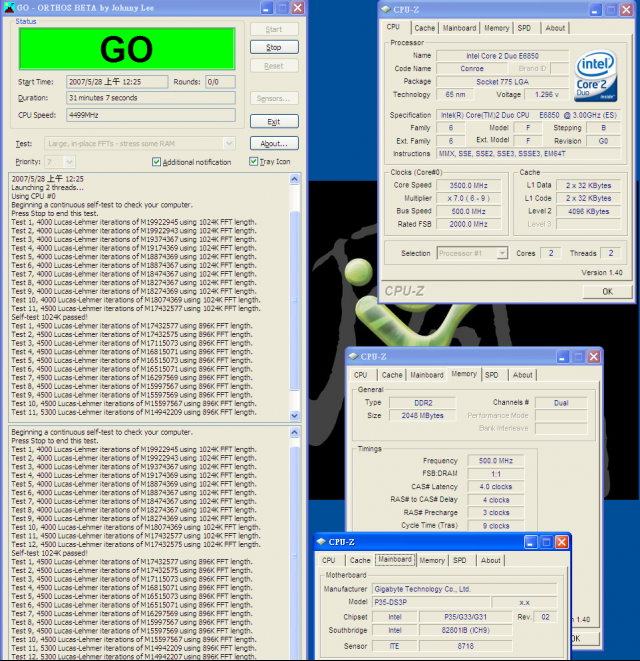This screenshot has width=640, height=661.
Task: Click OK in the top CPU-Z window
Action: tap(607, 291)
